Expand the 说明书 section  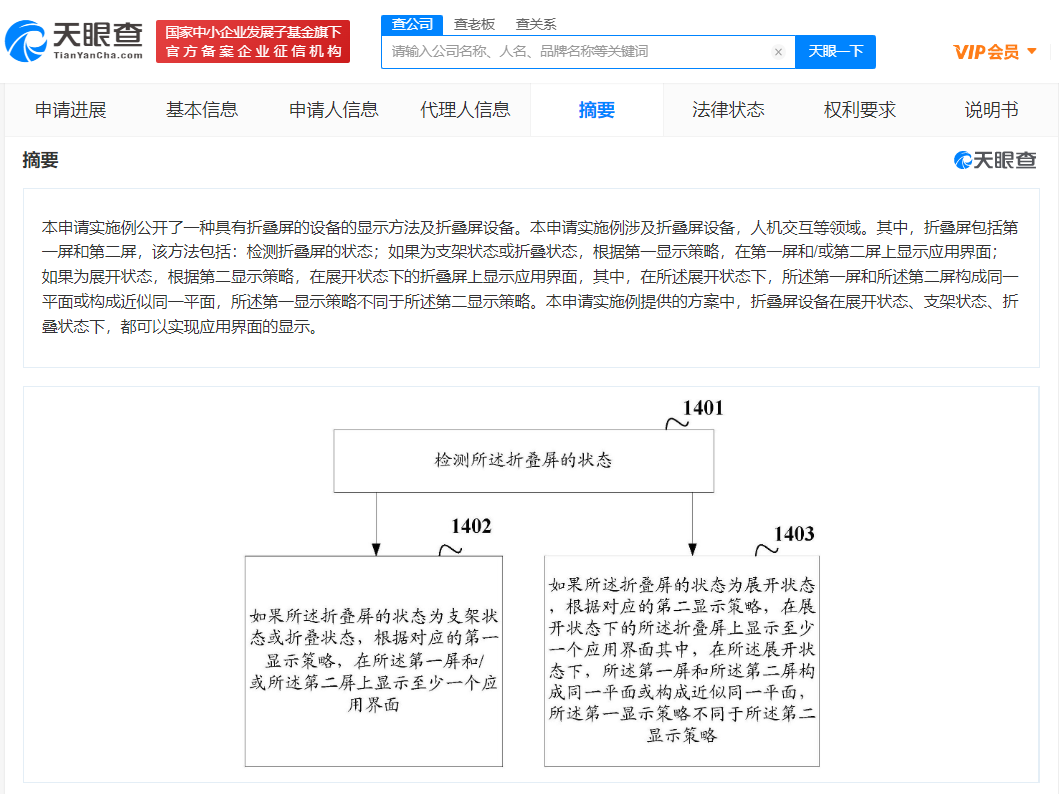point(989,110)
